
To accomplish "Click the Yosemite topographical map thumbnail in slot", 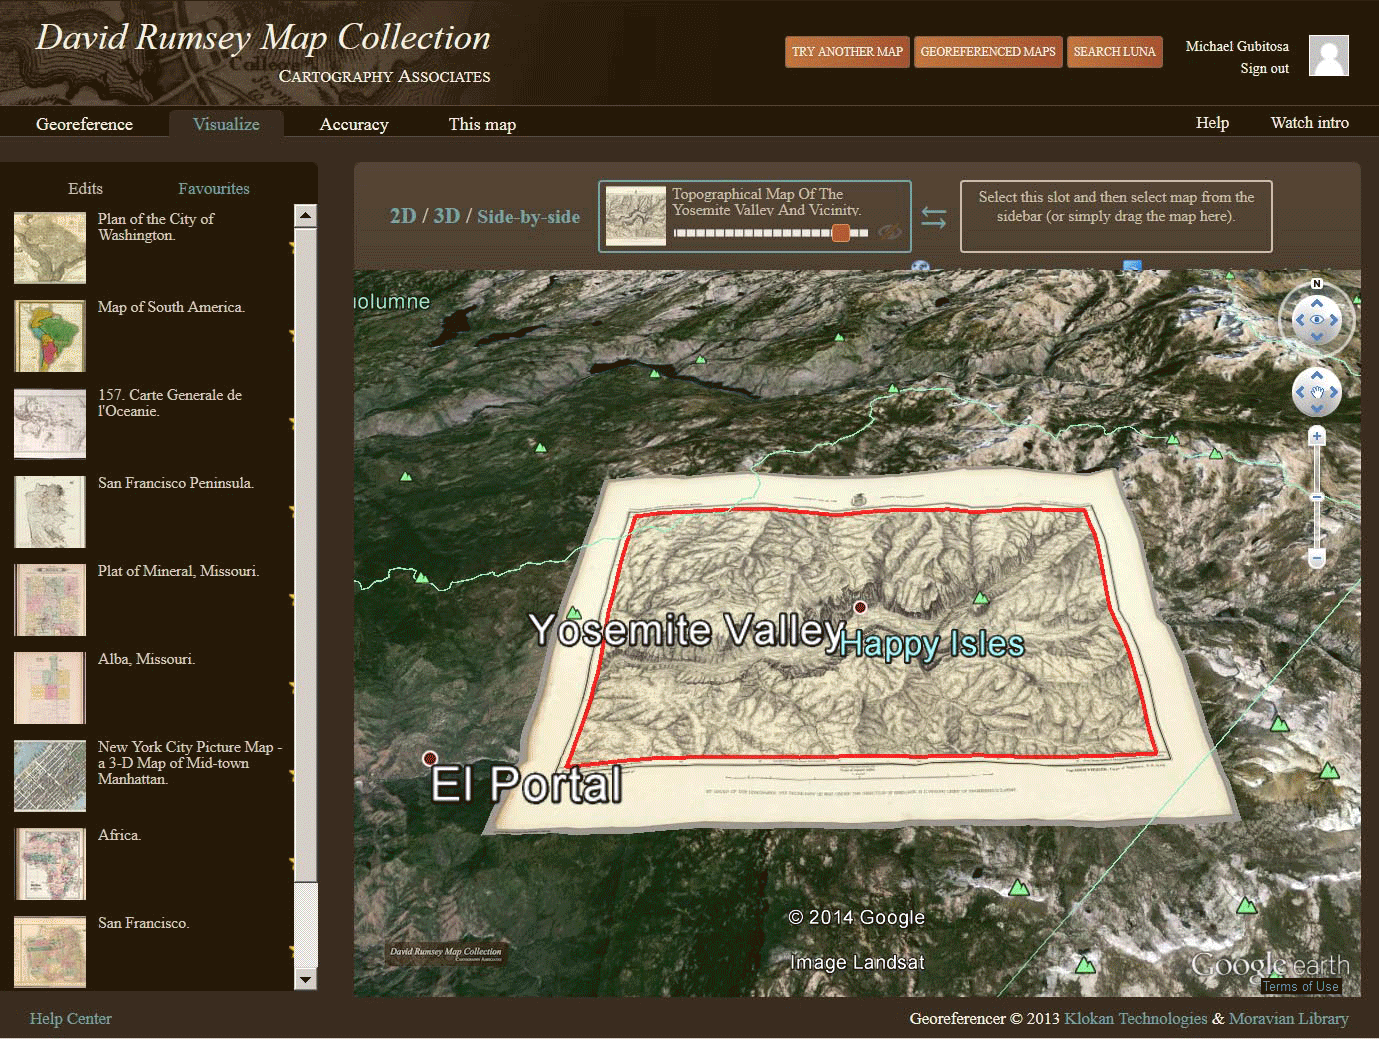I will click(x=635, y=216).
